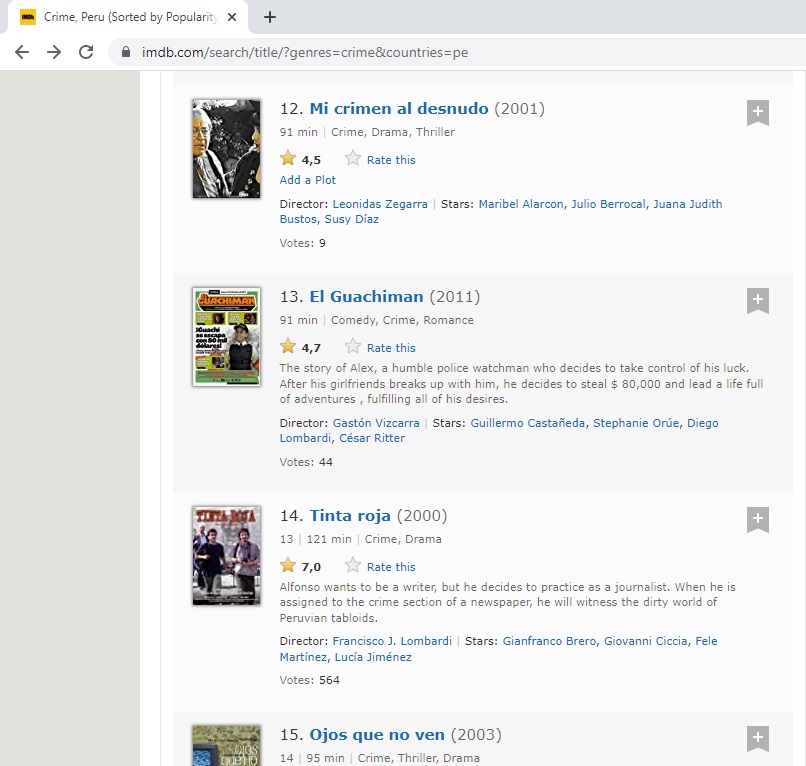Reload the IMDb search page

coord(86,52)
